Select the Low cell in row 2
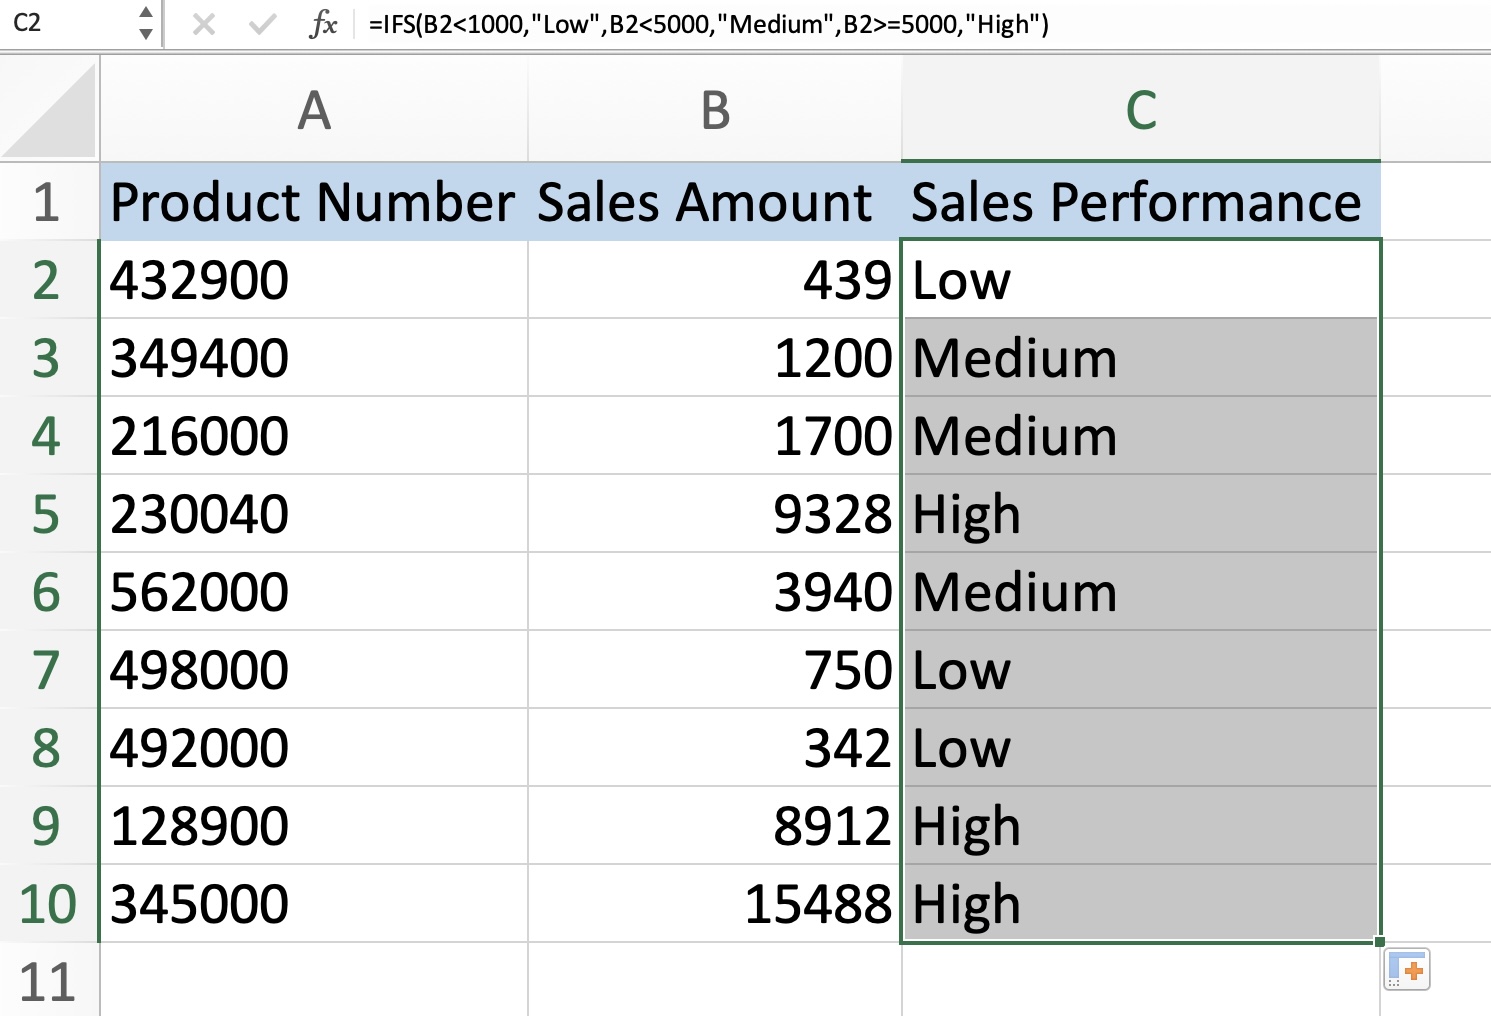Viewport: 1491px width, 1016px height. pyautogui.click(x=1141, y=280)
